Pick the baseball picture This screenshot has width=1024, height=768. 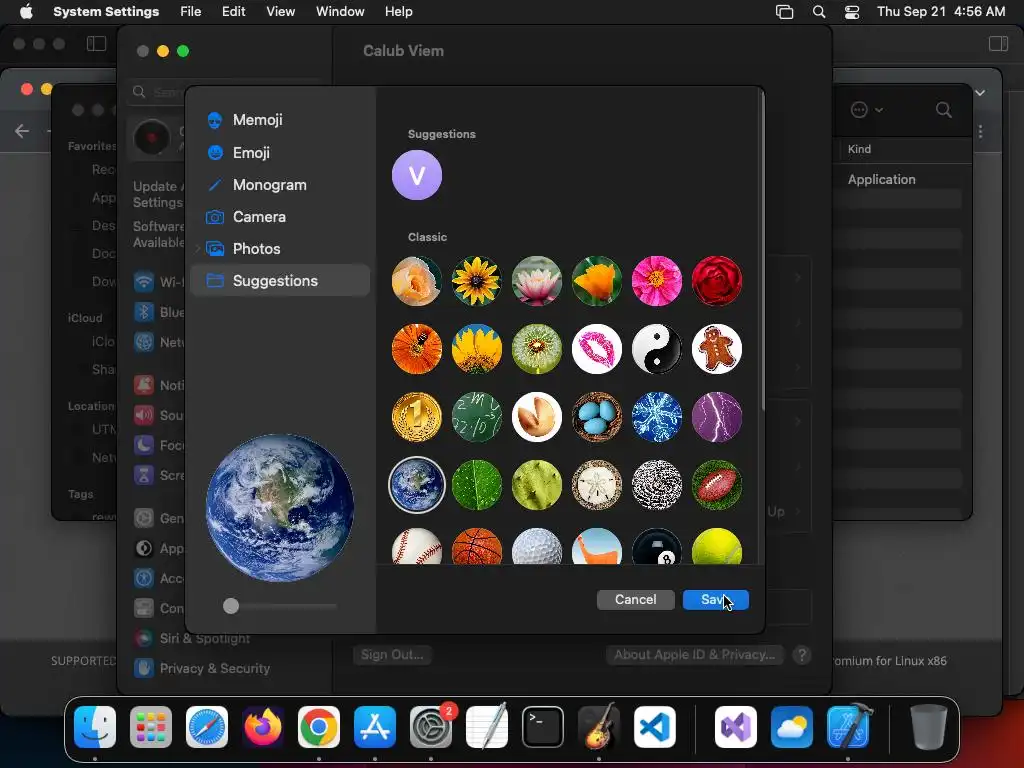click(x=417, y=546)
